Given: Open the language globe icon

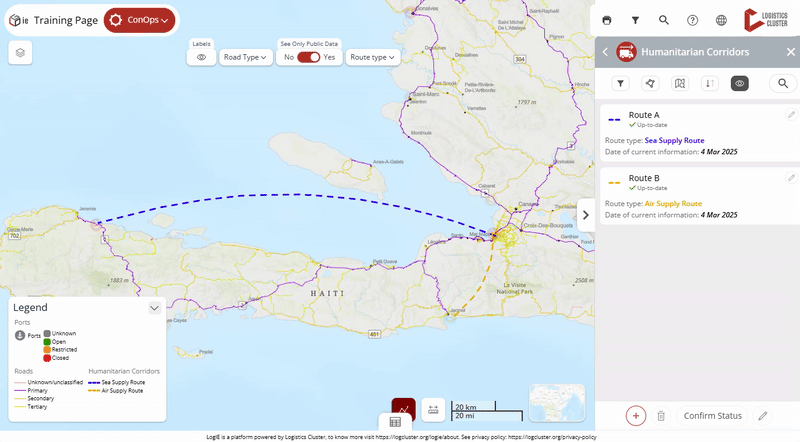Looking at the screenshot, I should [x=721, y=20].
